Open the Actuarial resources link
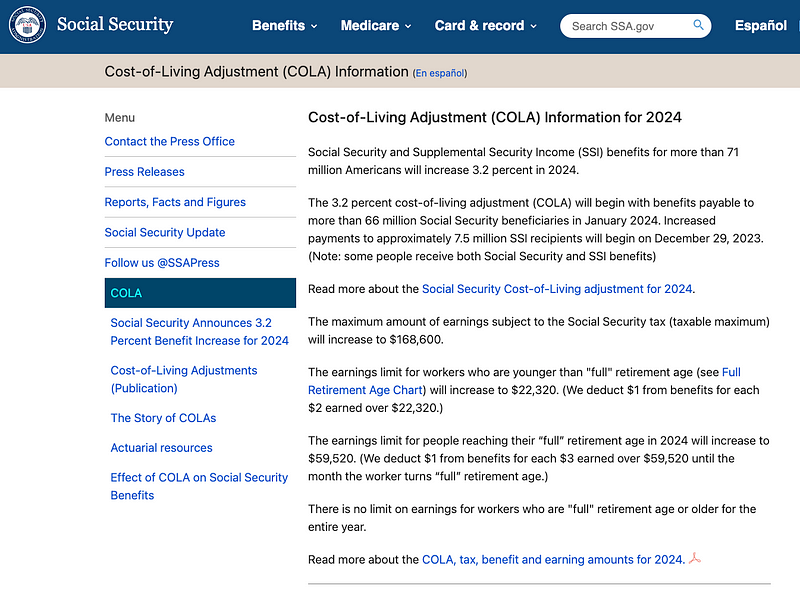 pos(161,448)
